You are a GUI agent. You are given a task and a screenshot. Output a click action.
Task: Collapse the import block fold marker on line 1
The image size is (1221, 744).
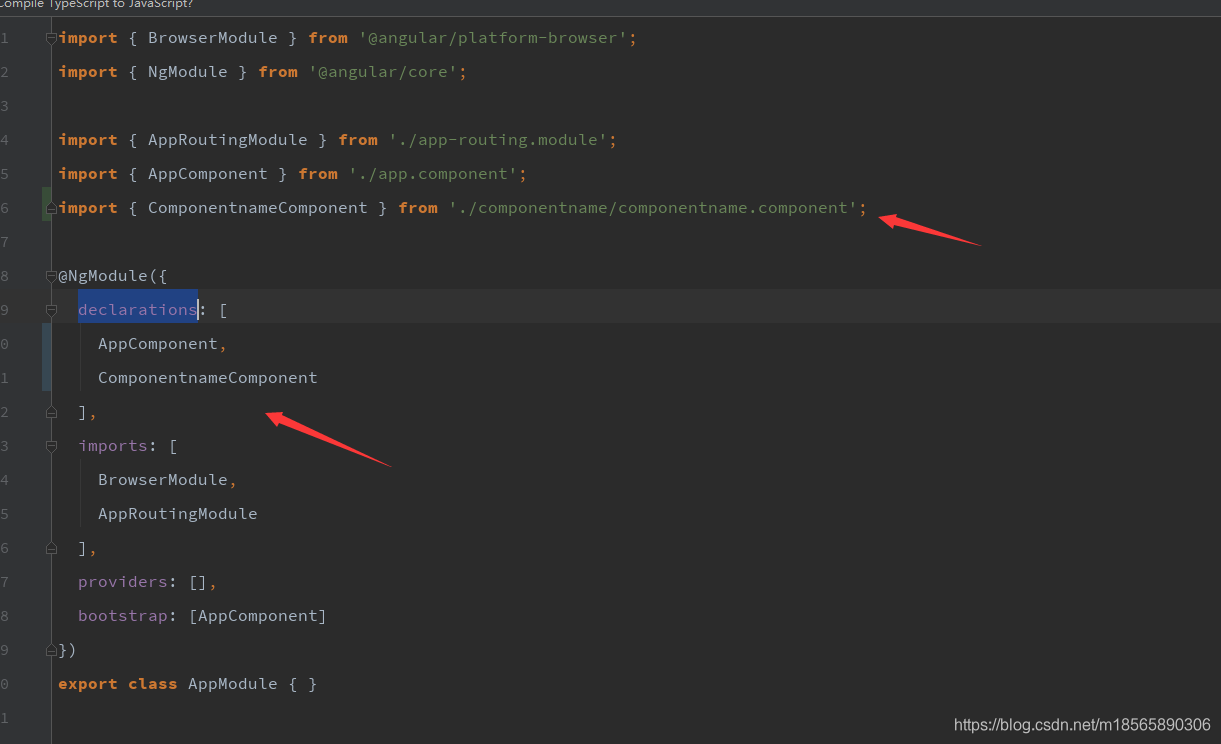tap(51, 38)
